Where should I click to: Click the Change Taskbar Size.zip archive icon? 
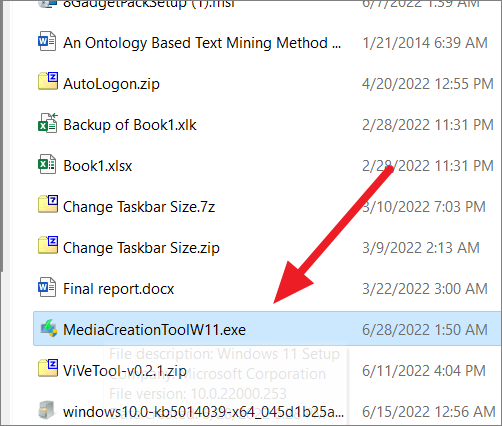coord(48,245)
